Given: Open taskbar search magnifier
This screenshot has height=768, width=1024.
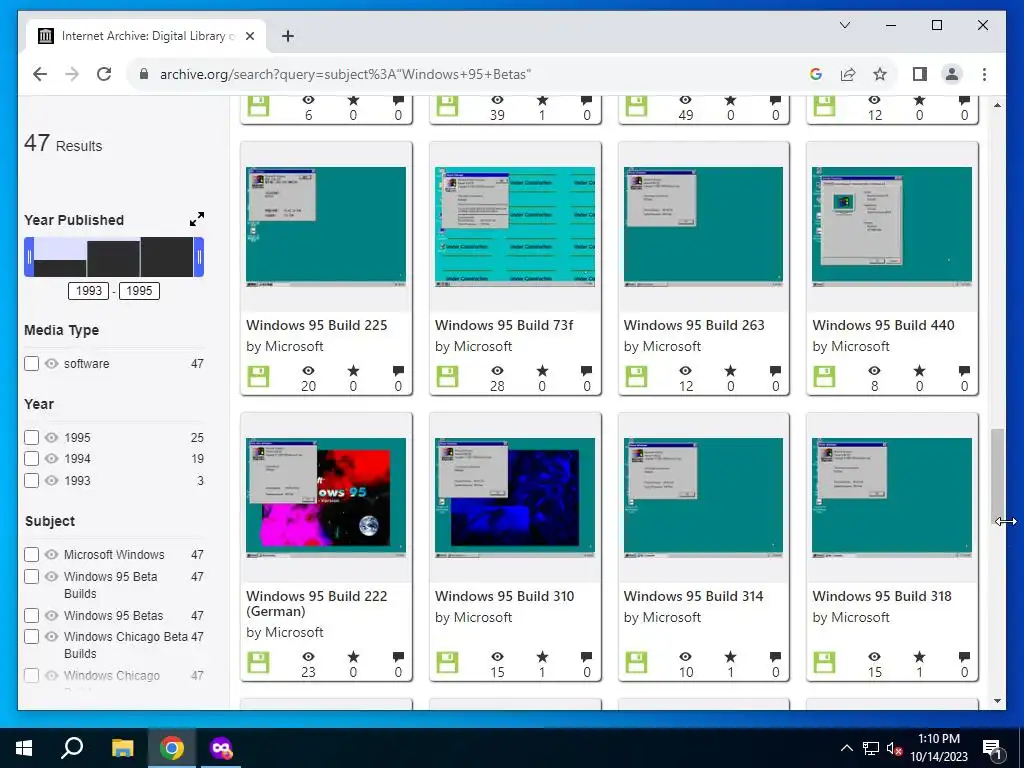Looking at the screenshot, I should 72,748.
